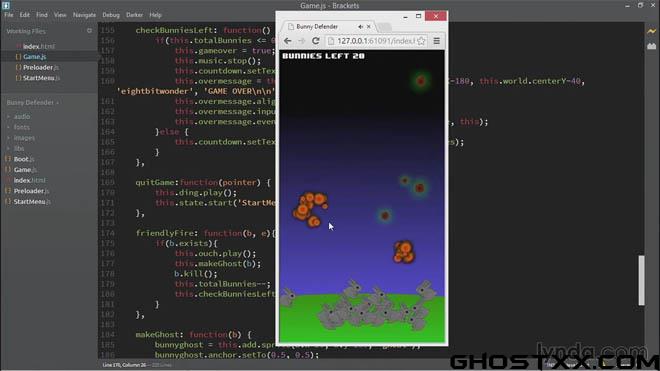Image resolution: width=660 pixels, height=371 pixels.
Task: Click the working files settings gear icon
Action: click(x=89, y=31)
